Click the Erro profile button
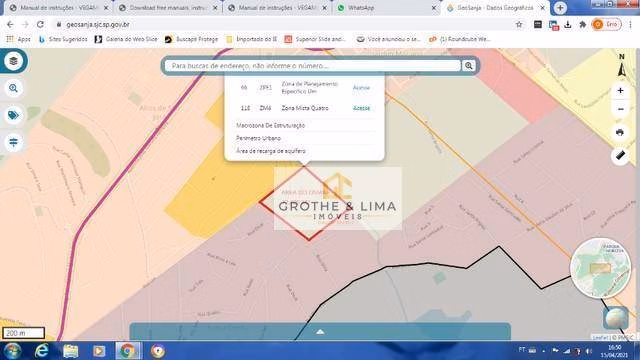640x360 pixels. (607, 24)
